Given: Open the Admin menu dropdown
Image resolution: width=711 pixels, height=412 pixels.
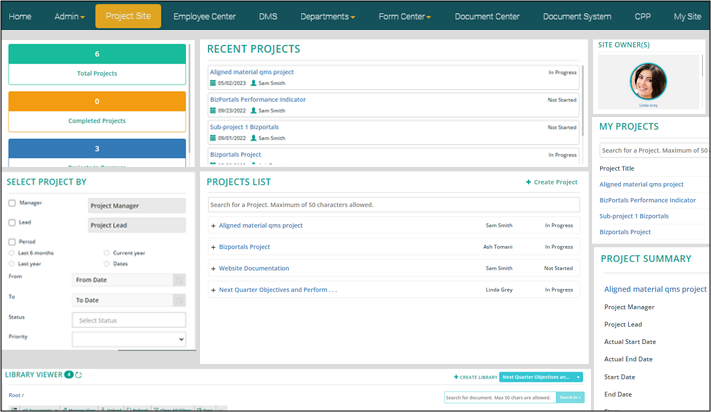Looking at the screenshot, I should pyautogui.click(x=69, y=17).
